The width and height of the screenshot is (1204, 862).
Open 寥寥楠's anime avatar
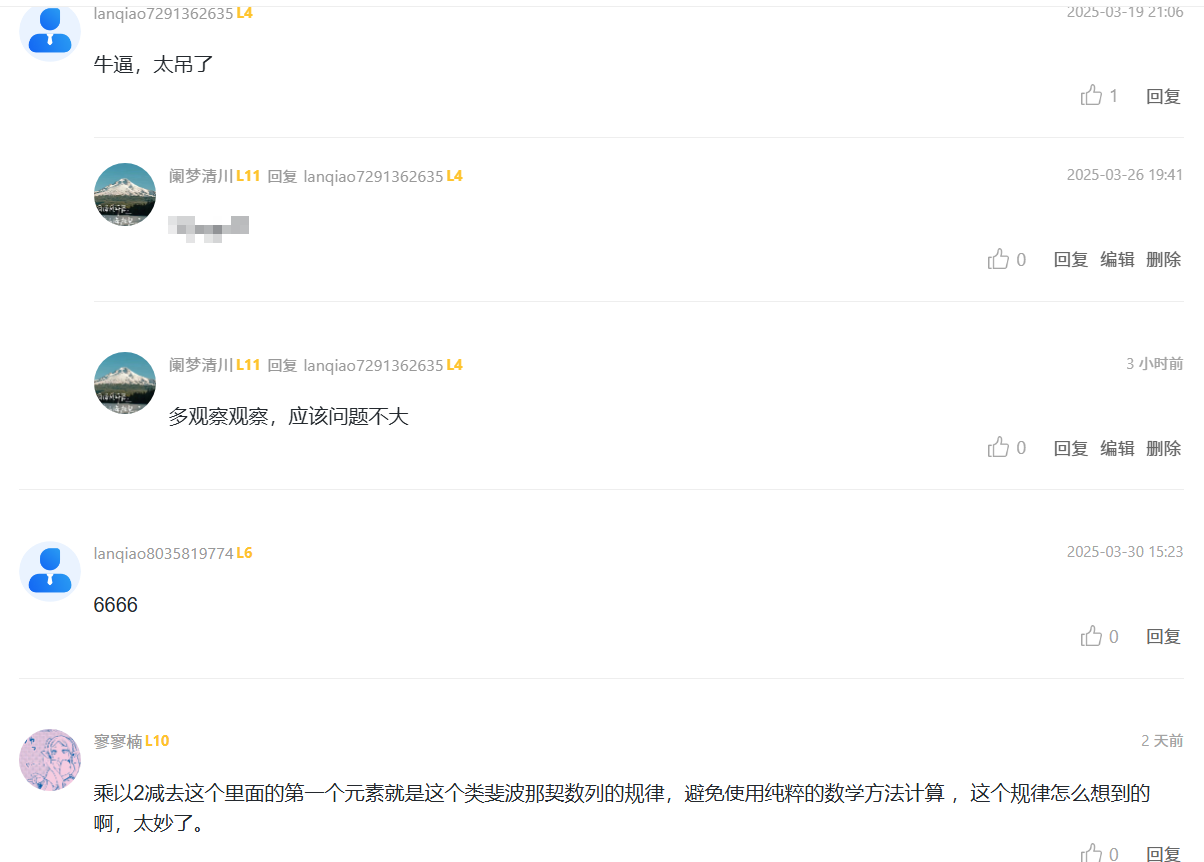click(x=50, y=760)
